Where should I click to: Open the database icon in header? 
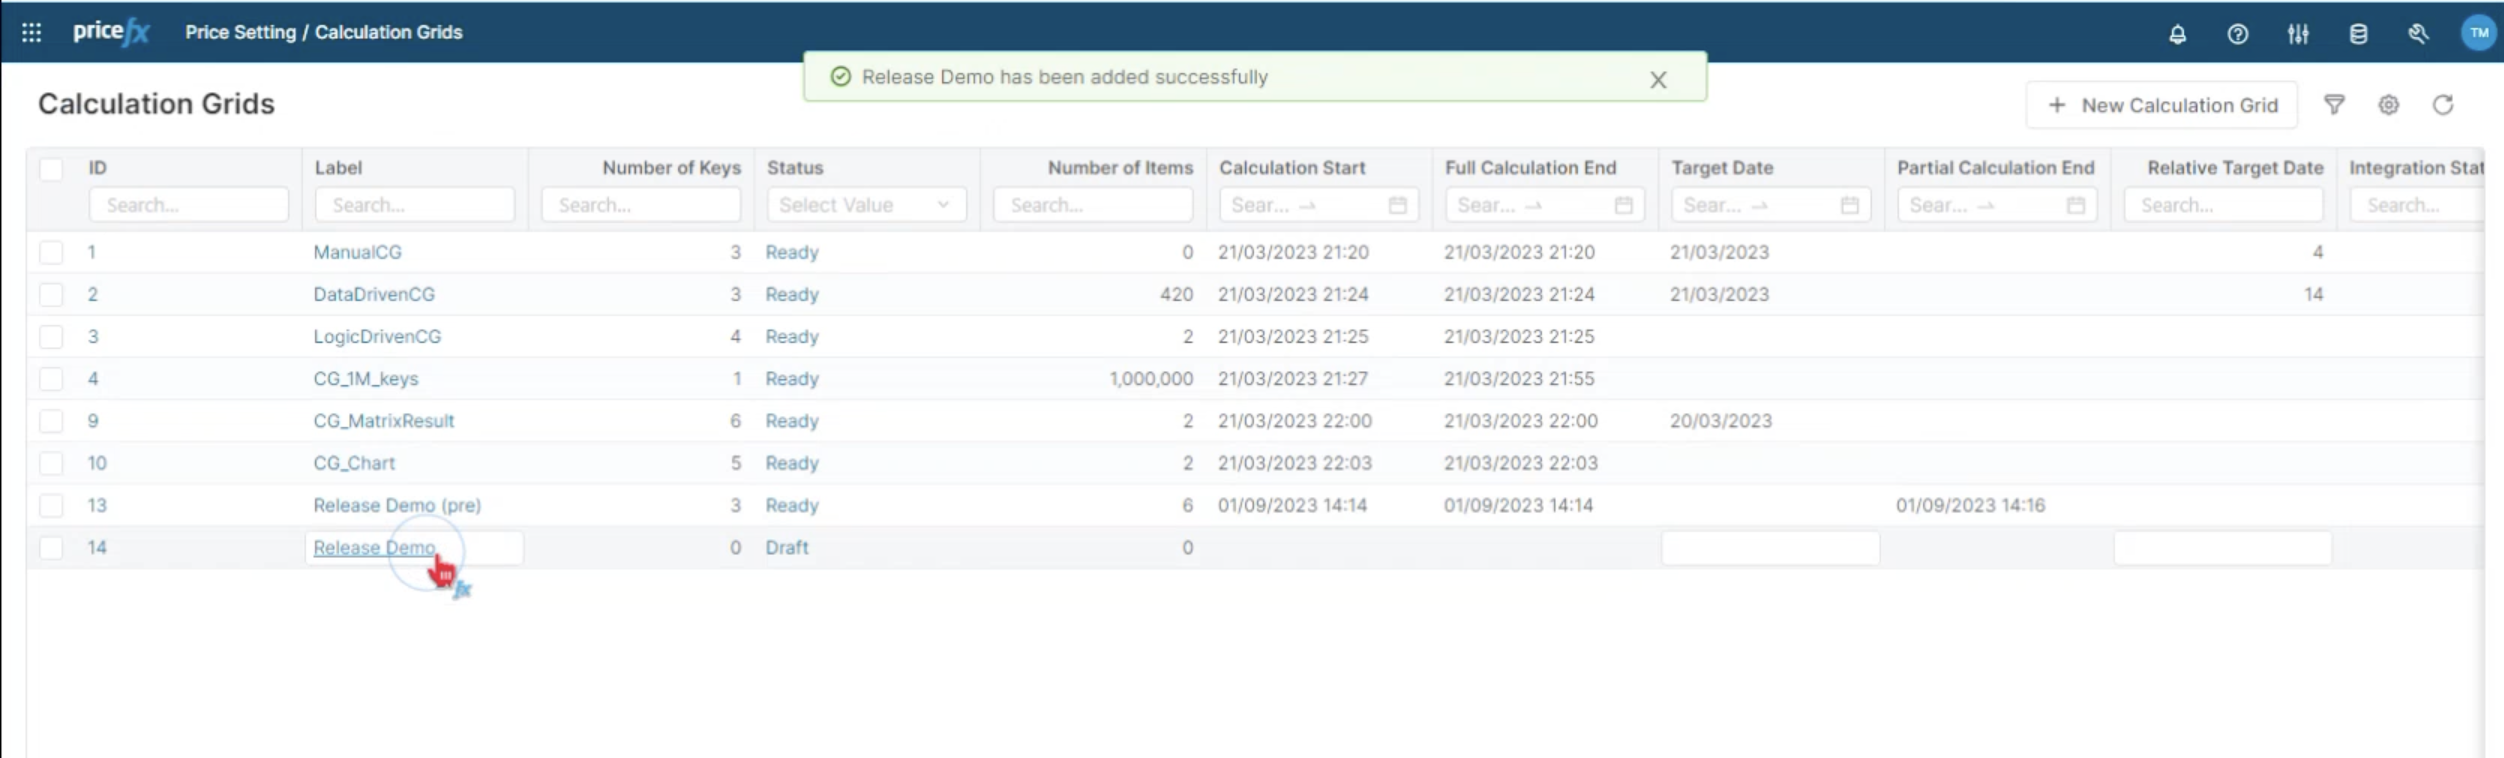point(2358,34)
